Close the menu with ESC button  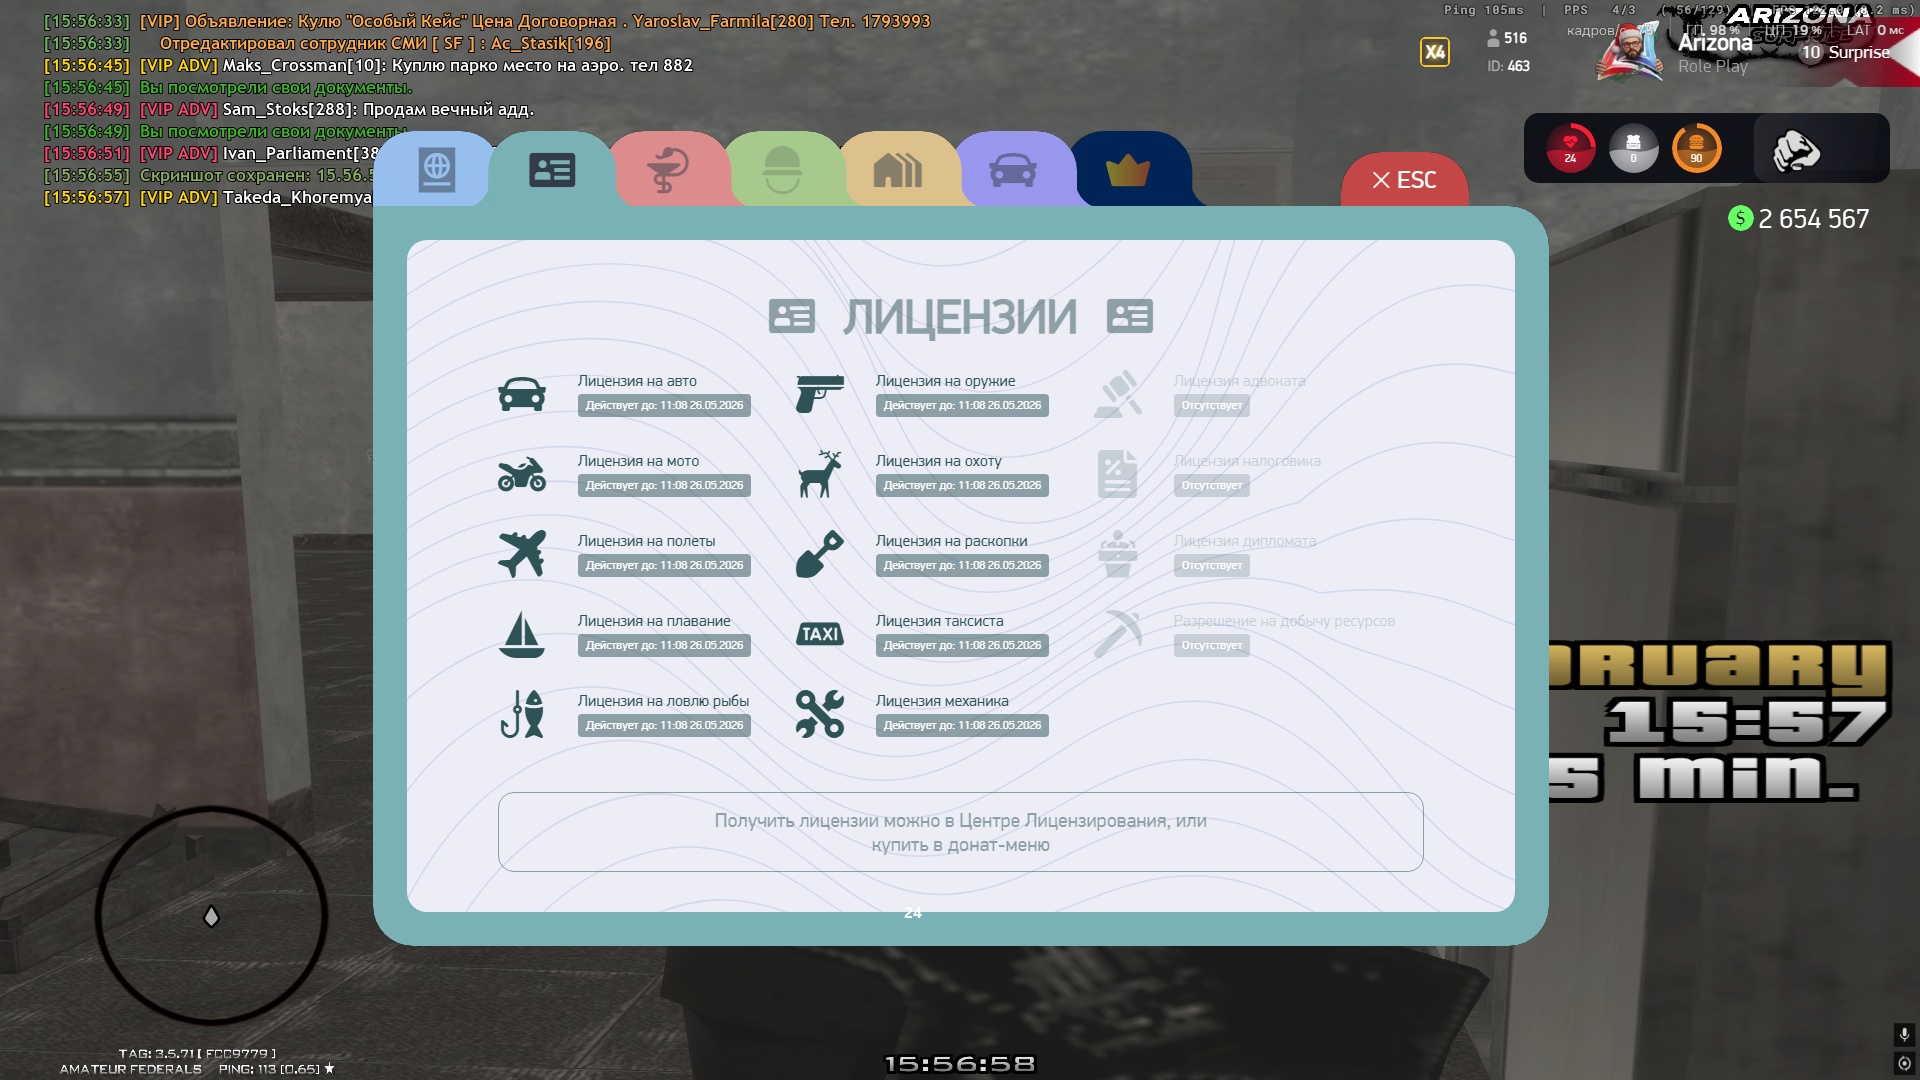pos(1404,180)
